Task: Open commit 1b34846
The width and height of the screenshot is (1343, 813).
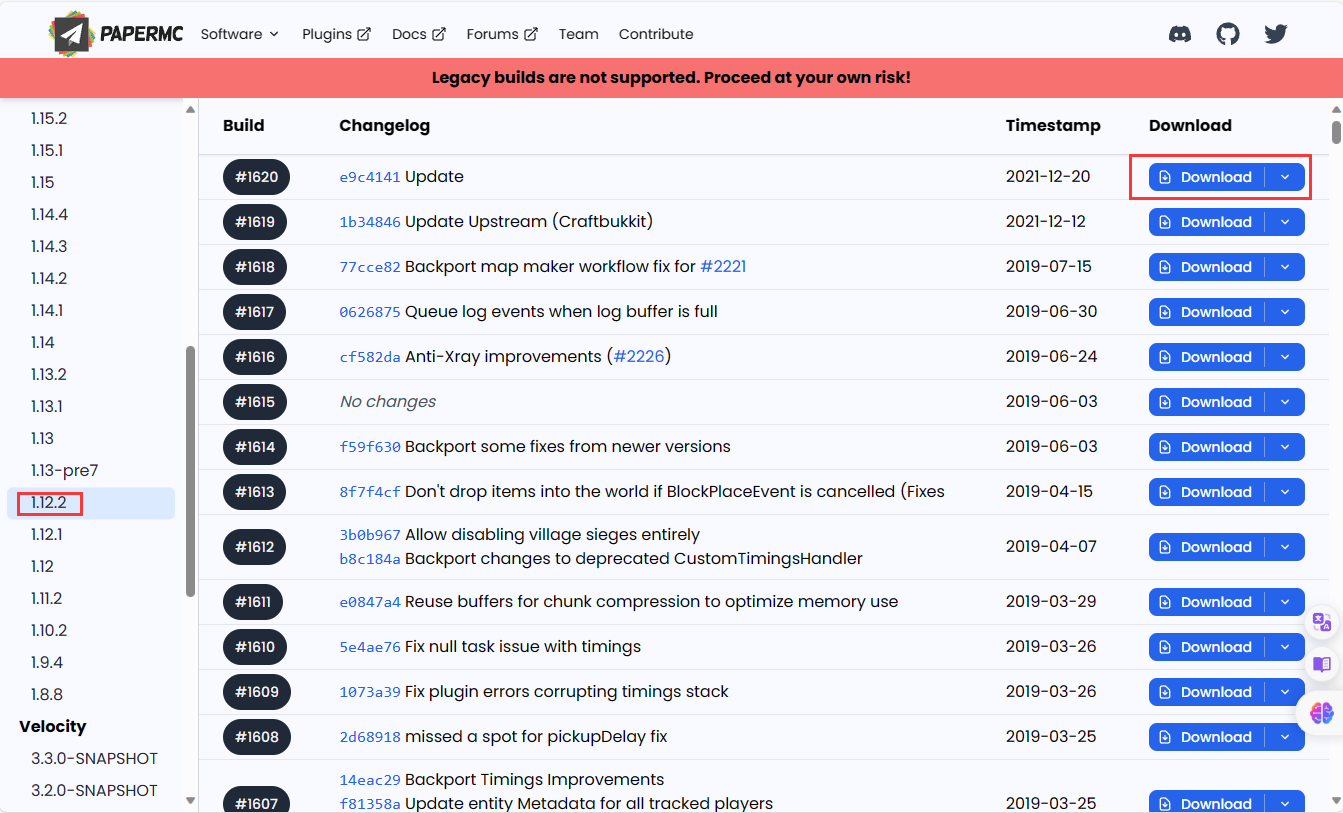Action: tap(370, 222)
